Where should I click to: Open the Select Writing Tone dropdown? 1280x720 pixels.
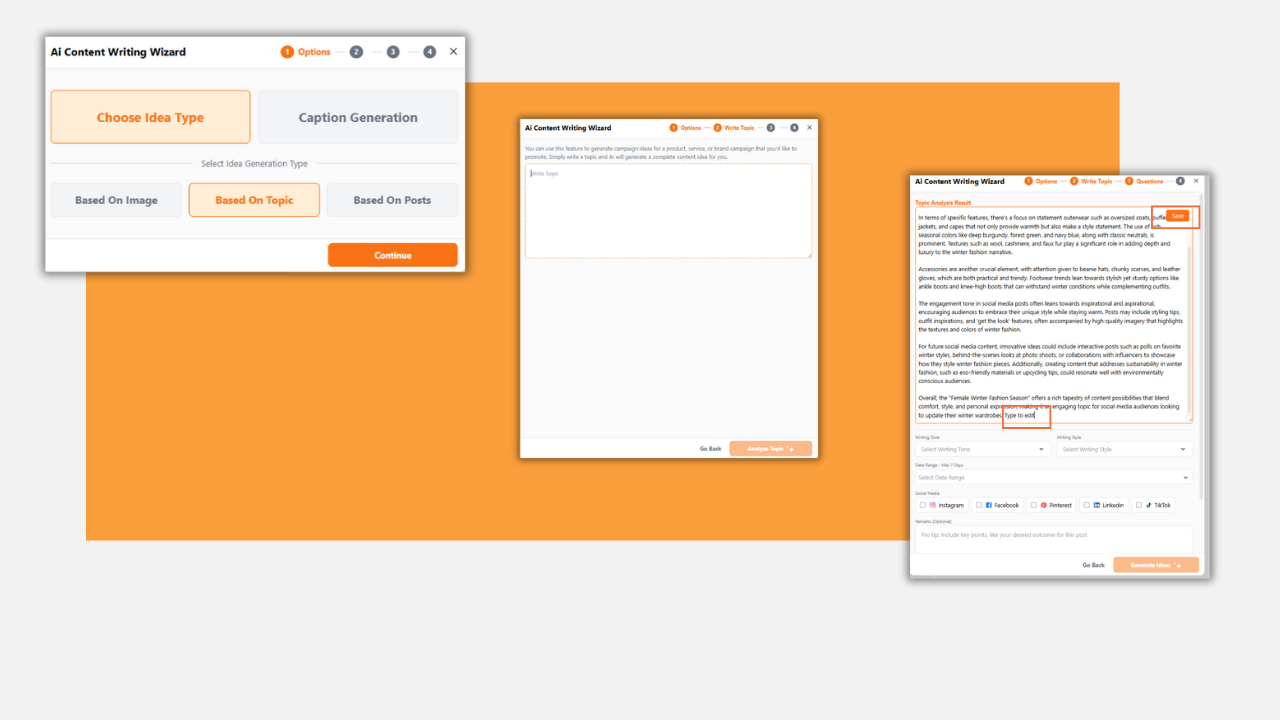coord(981,449)
